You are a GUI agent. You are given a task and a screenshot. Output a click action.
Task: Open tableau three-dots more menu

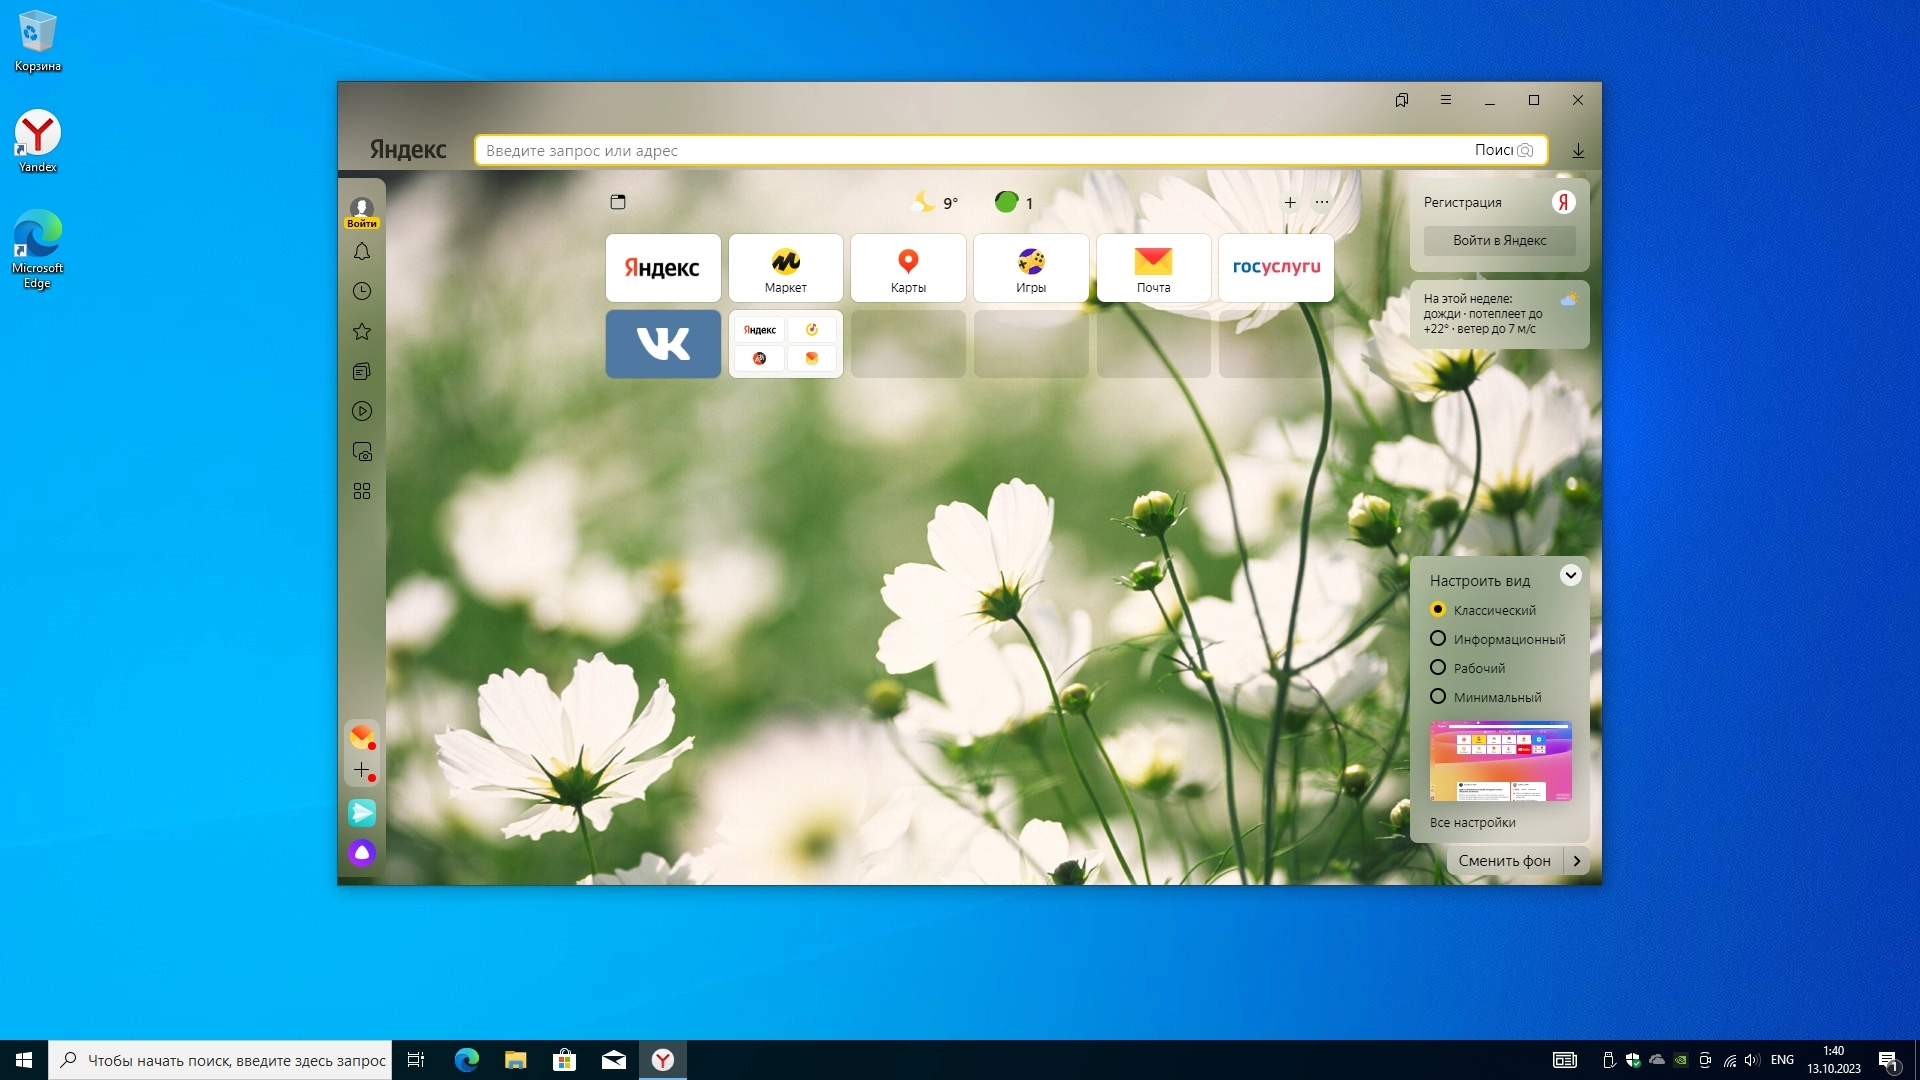[x=1322, y=203]
